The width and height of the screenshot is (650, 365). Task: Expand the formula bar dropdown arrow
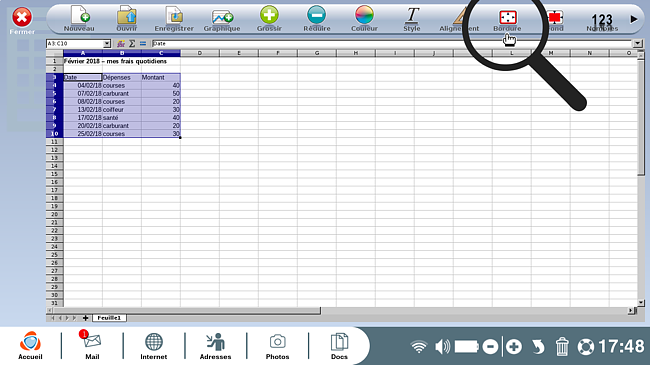coord(637,44)
